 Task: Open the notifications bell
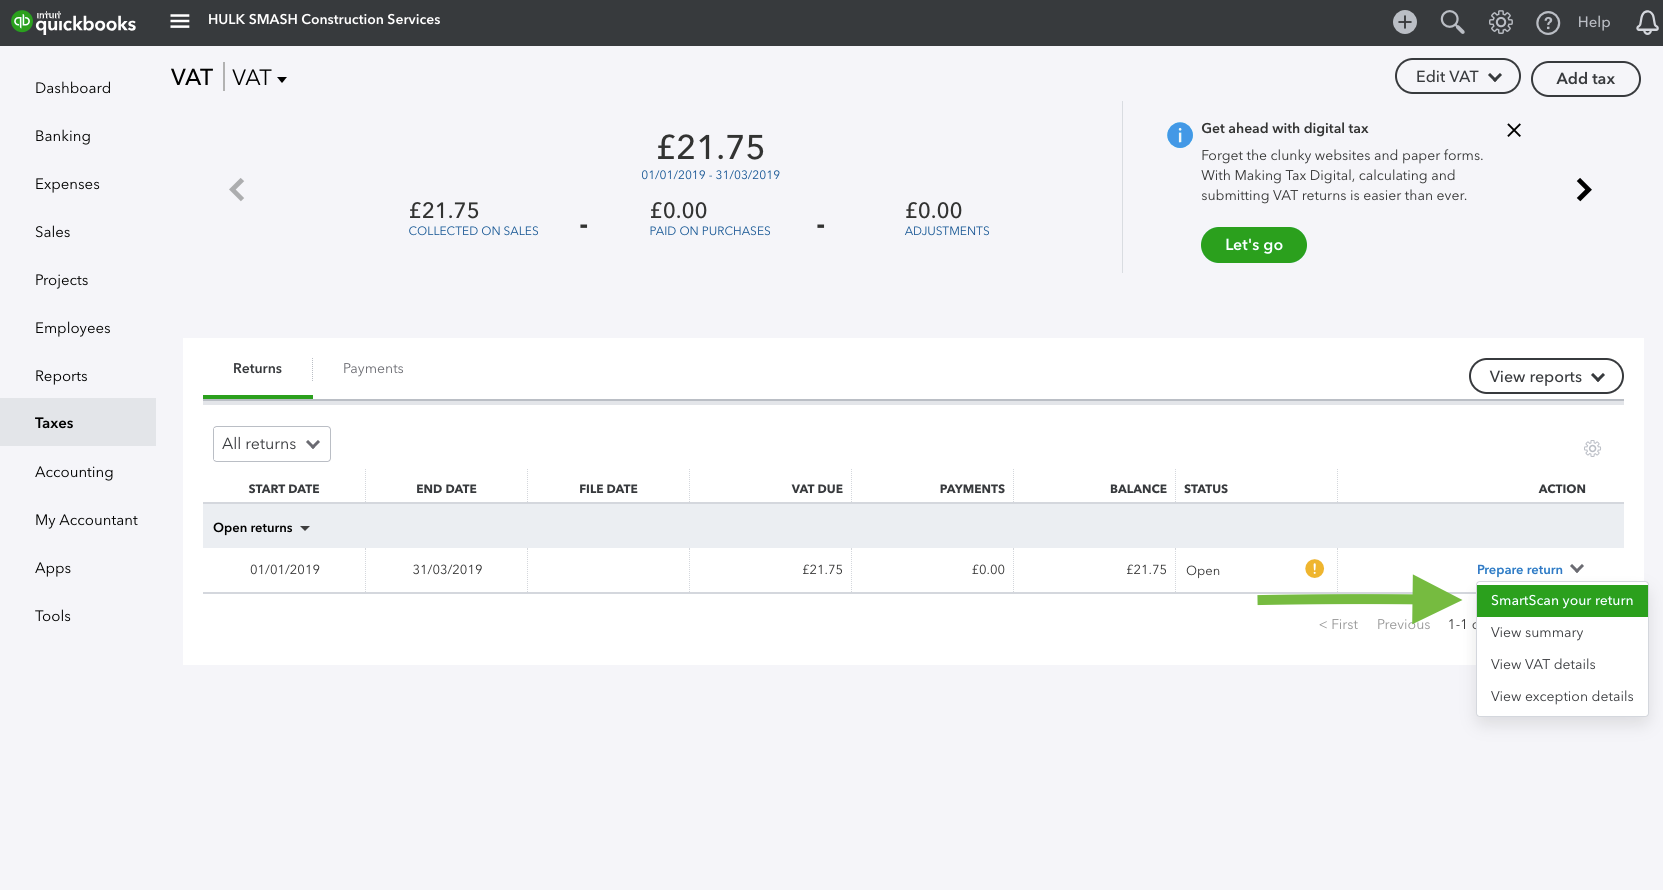click(1646, 22)
